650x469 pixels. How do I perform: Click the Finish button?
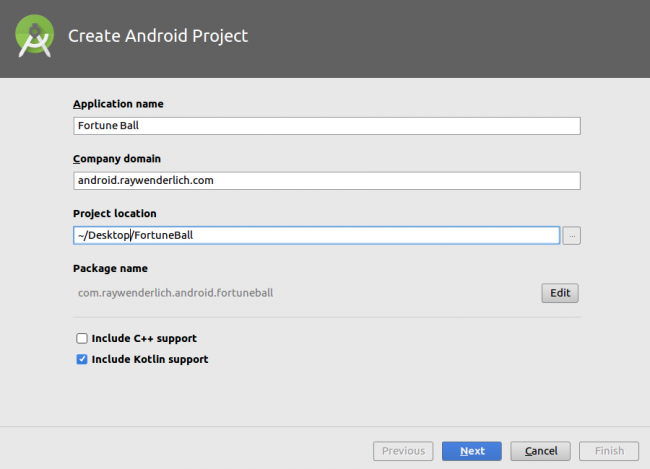pos(609,451)
